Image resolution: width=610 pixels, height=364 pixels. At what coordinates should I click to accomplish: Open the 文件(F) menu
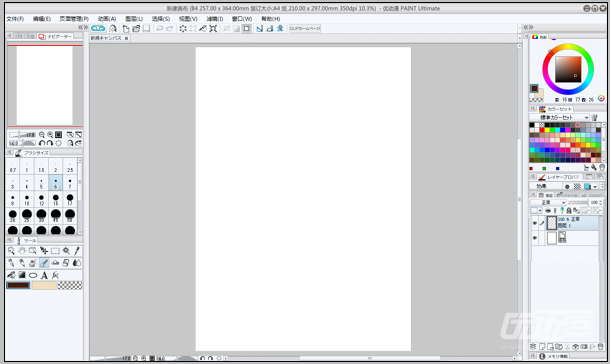click(x=15, y=19)
